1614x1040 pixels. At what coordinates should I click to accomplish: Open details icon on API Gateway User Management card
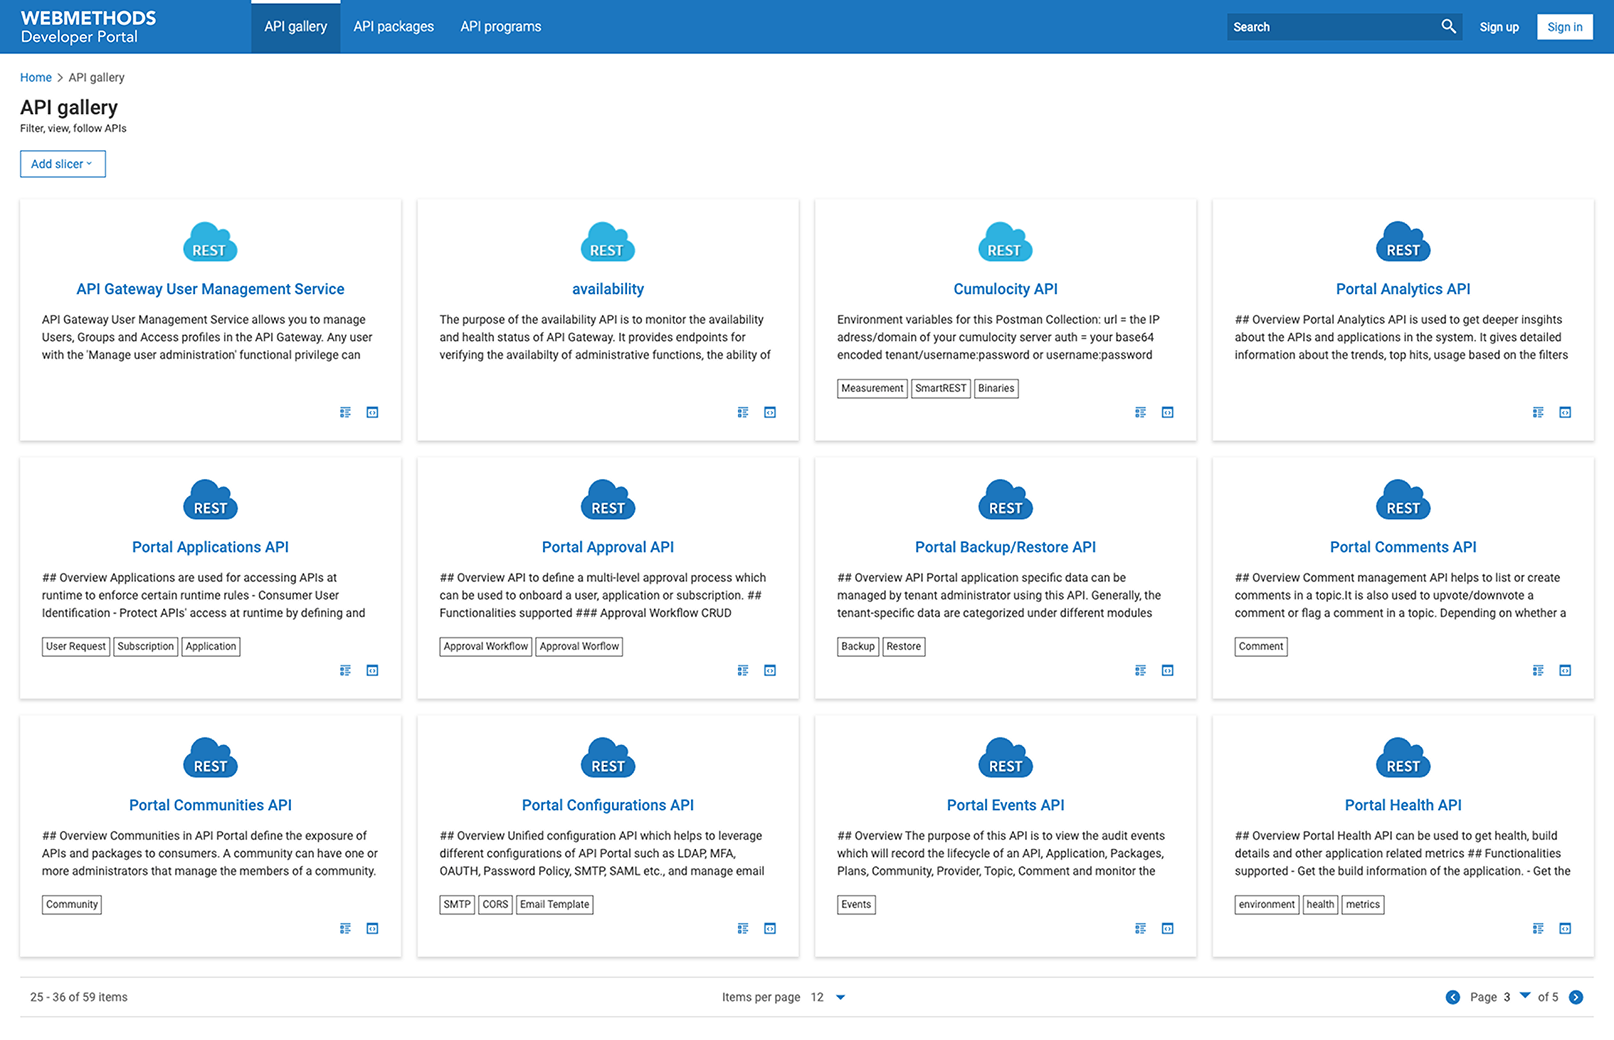[x=345, y=412]
